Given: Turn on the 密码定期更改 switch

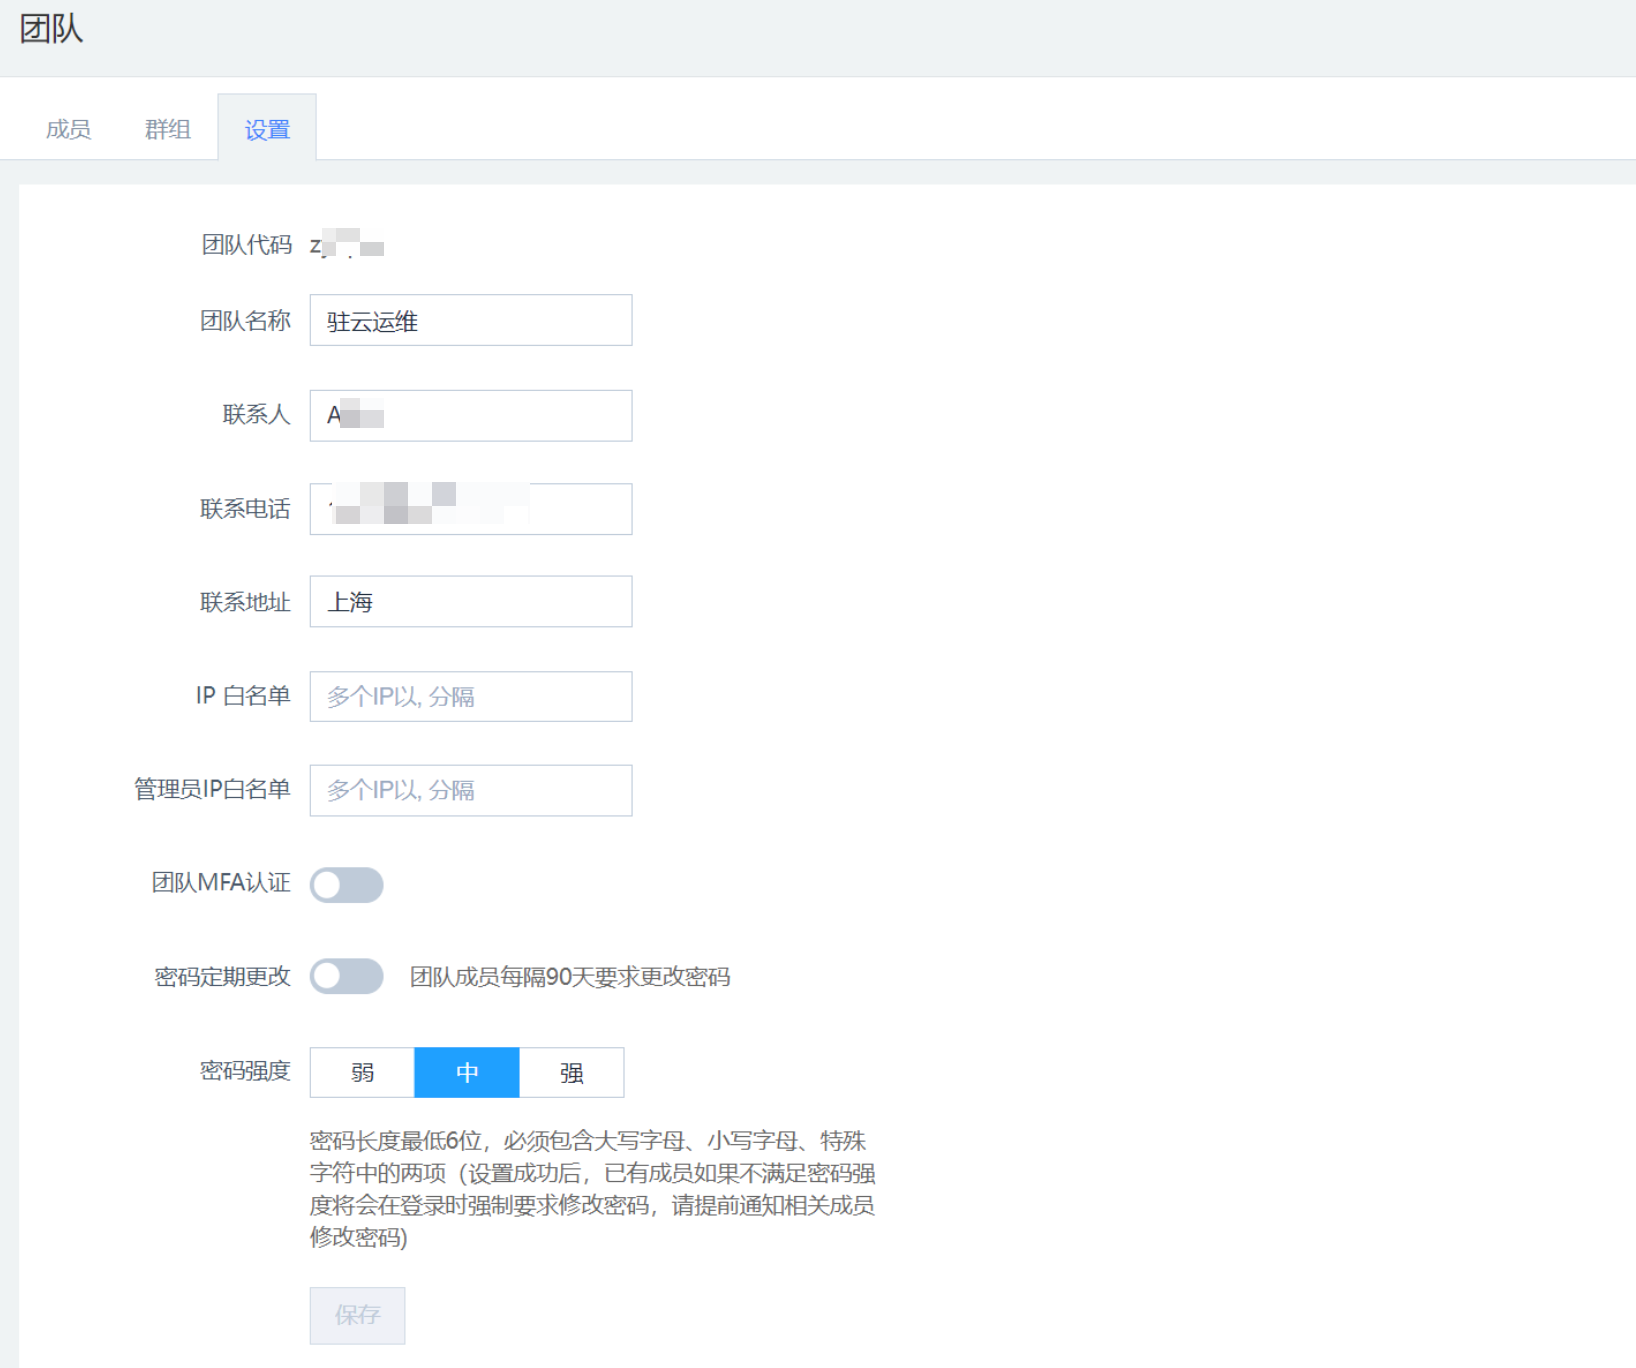Looking at the screenshot, I should (346, 976).
